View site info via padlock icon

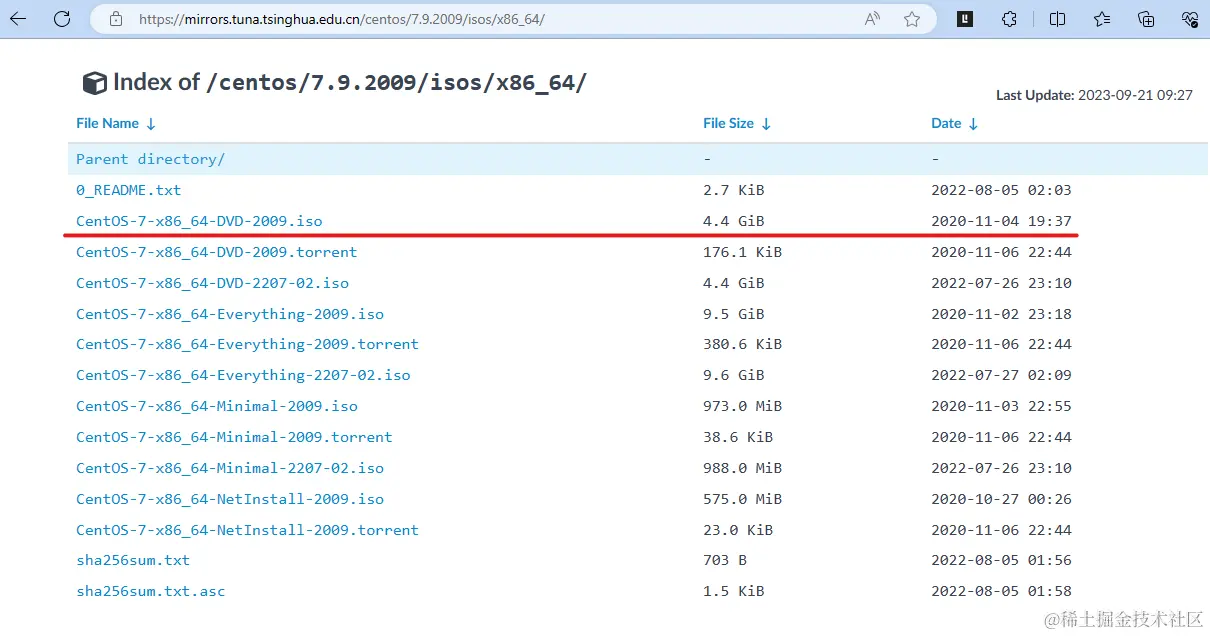click(x=116, y=19)
